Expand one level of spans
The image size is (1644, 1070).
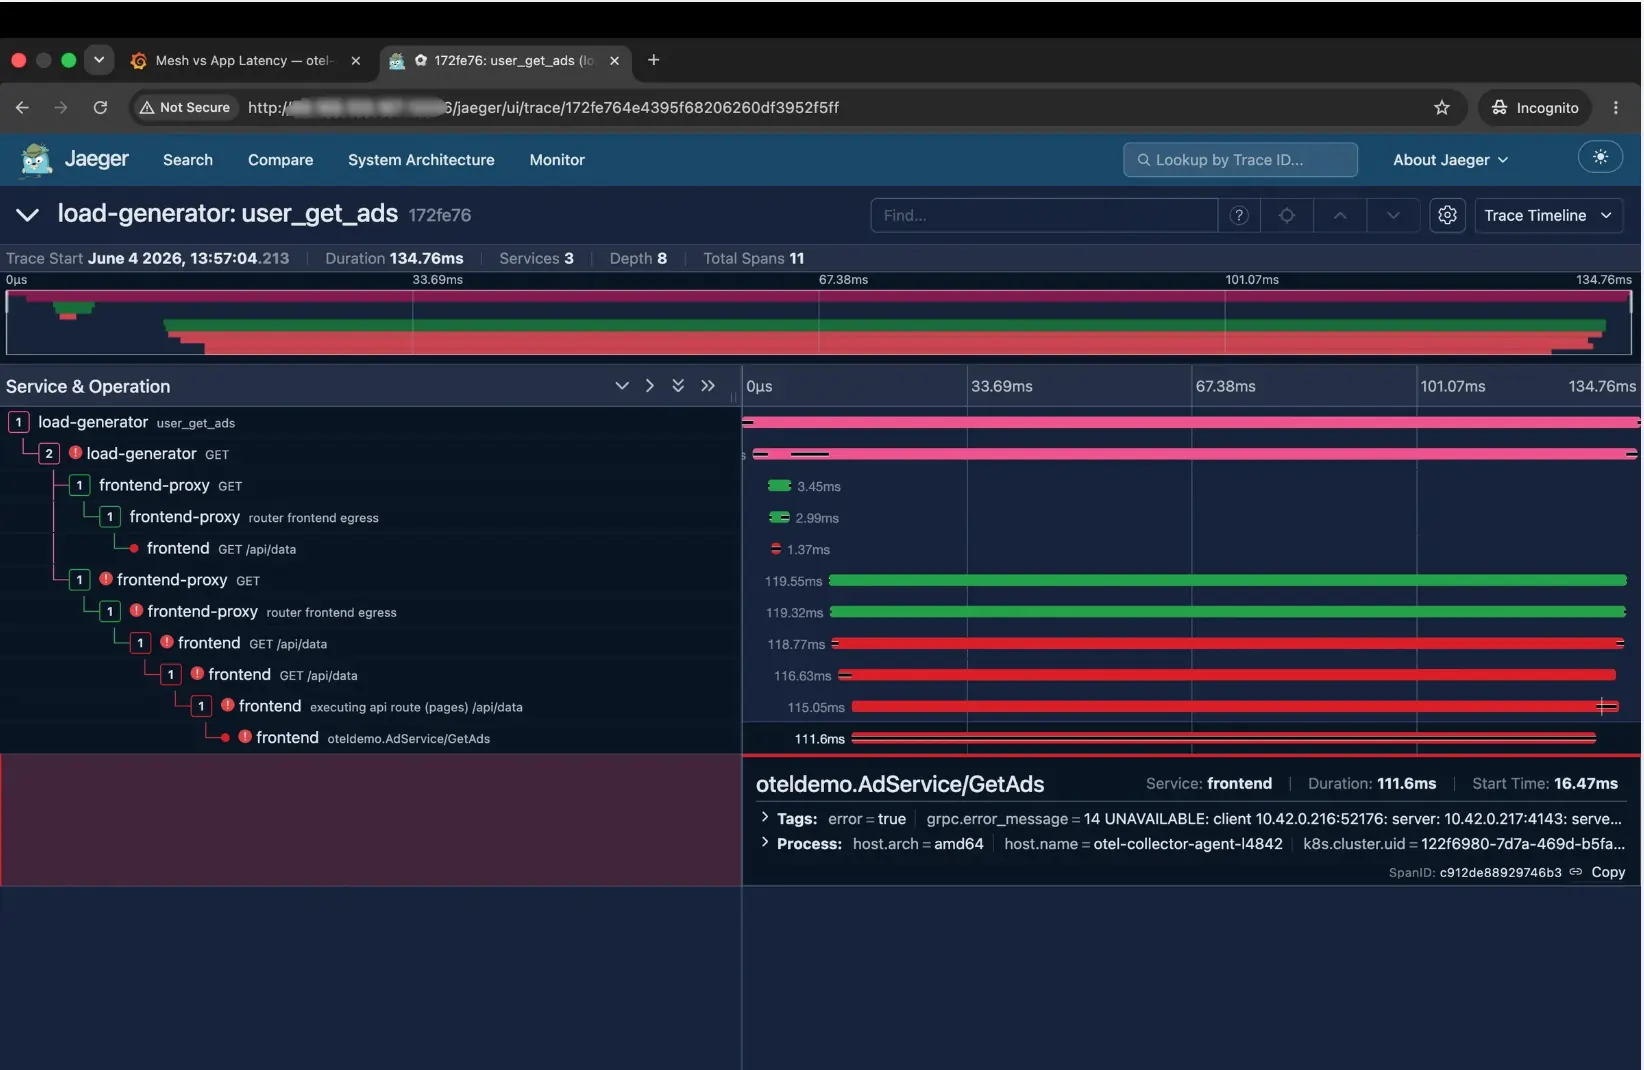622,386
